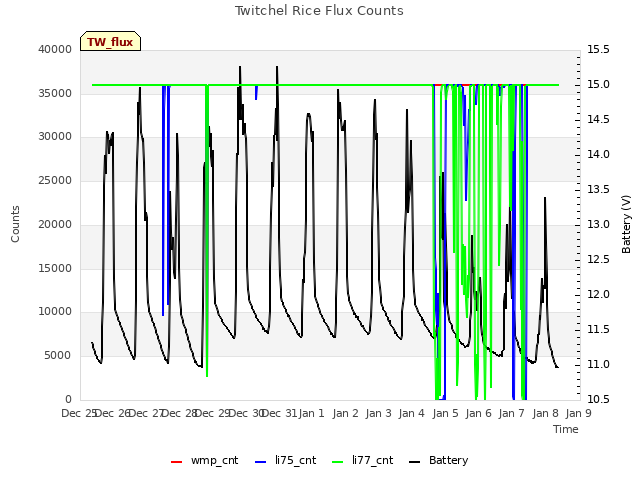Select the li77_cnt legend label

coord(373,460)
